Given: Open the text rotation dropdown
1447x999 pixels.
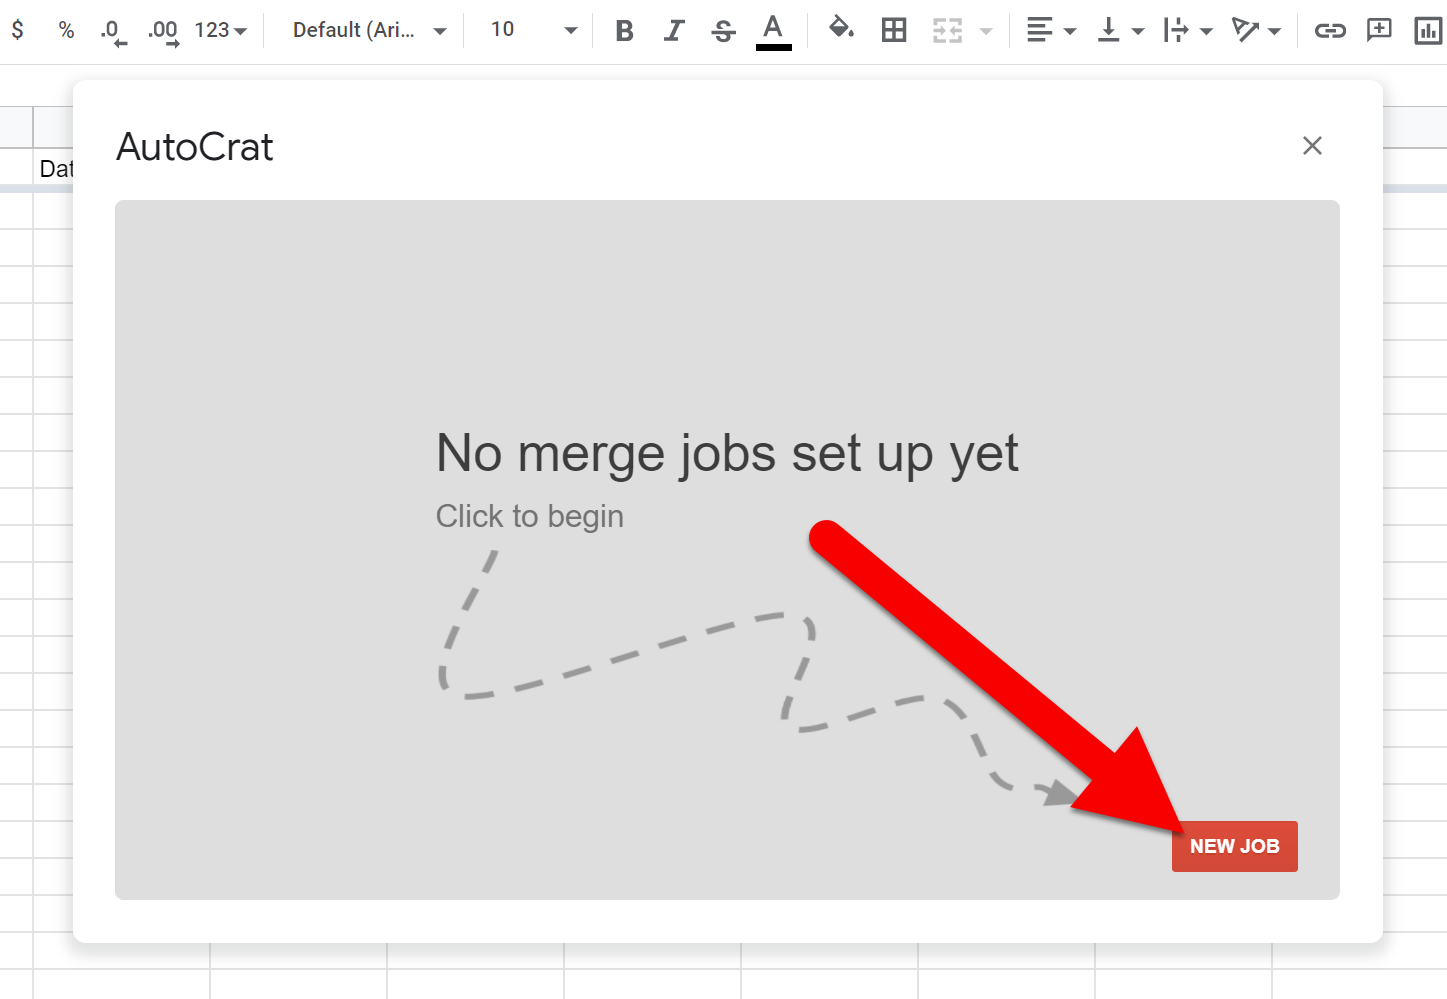Looking at the screenshot, I should pyautogui.click(x=1256, y=30).
